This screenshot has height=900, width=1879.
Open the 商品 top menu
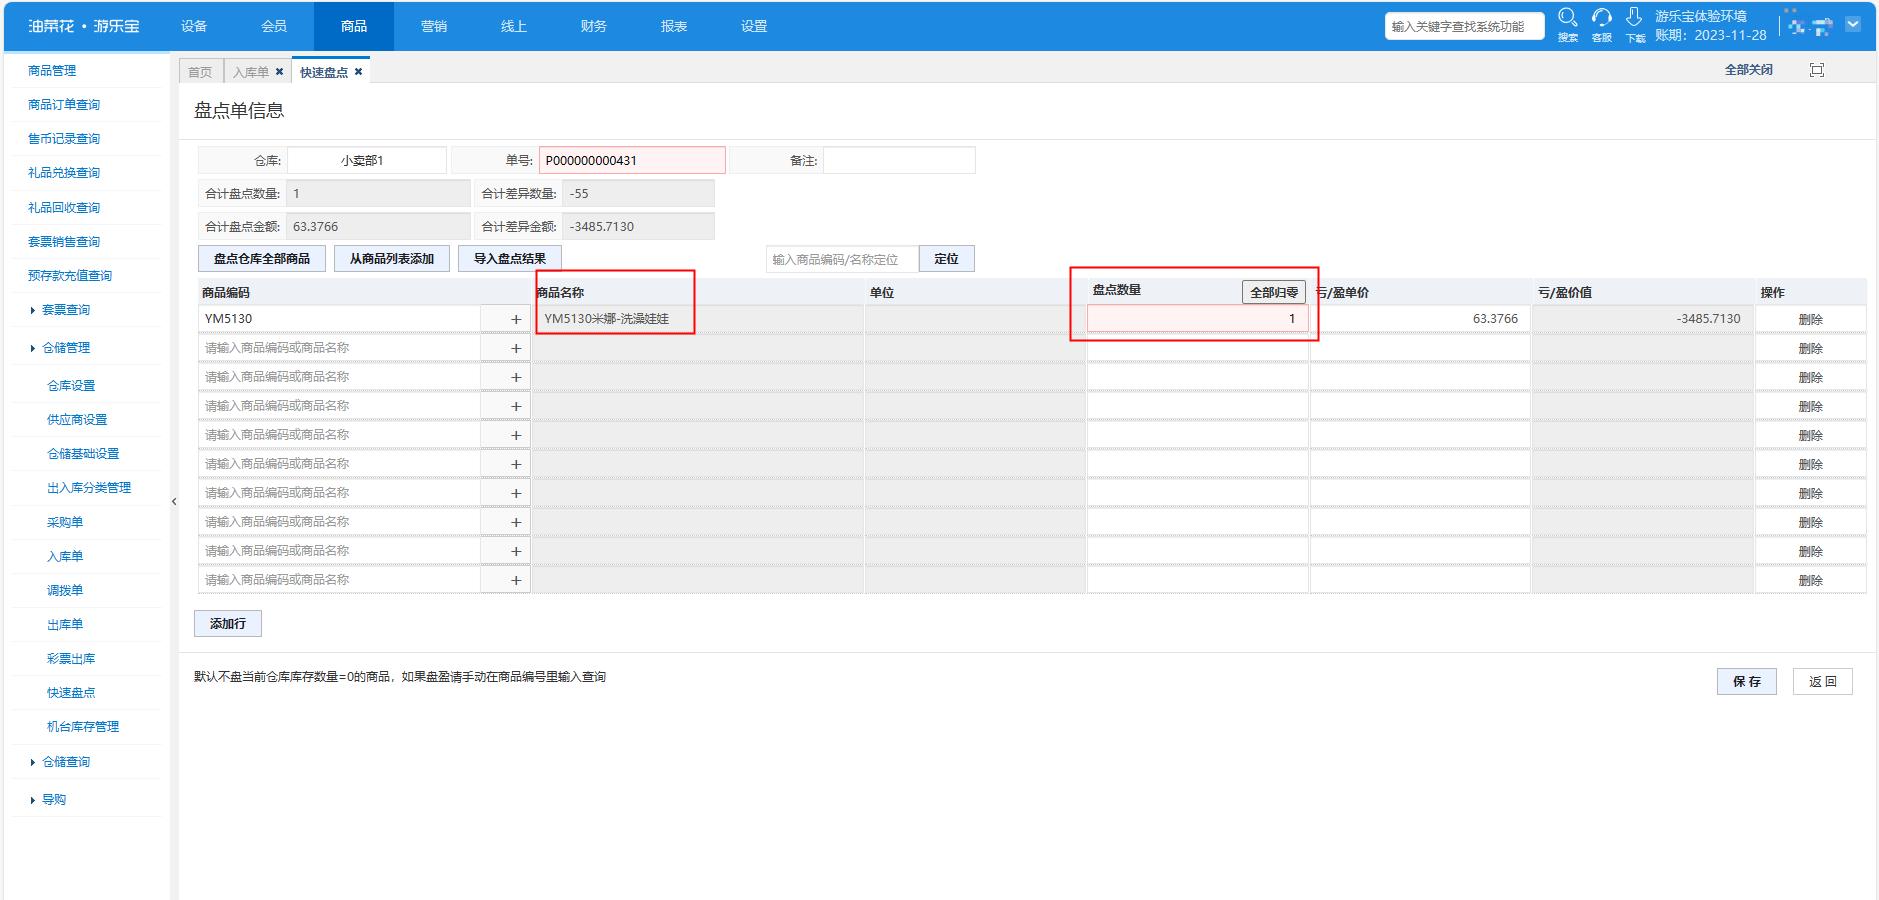[x=354, y=26]
